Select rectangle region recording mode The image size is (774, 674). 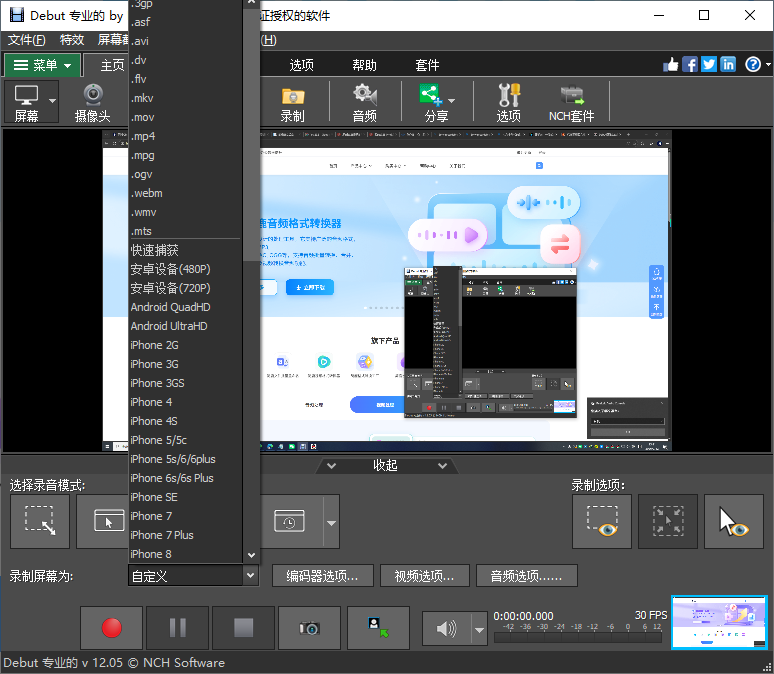click(x=40, y=521)
